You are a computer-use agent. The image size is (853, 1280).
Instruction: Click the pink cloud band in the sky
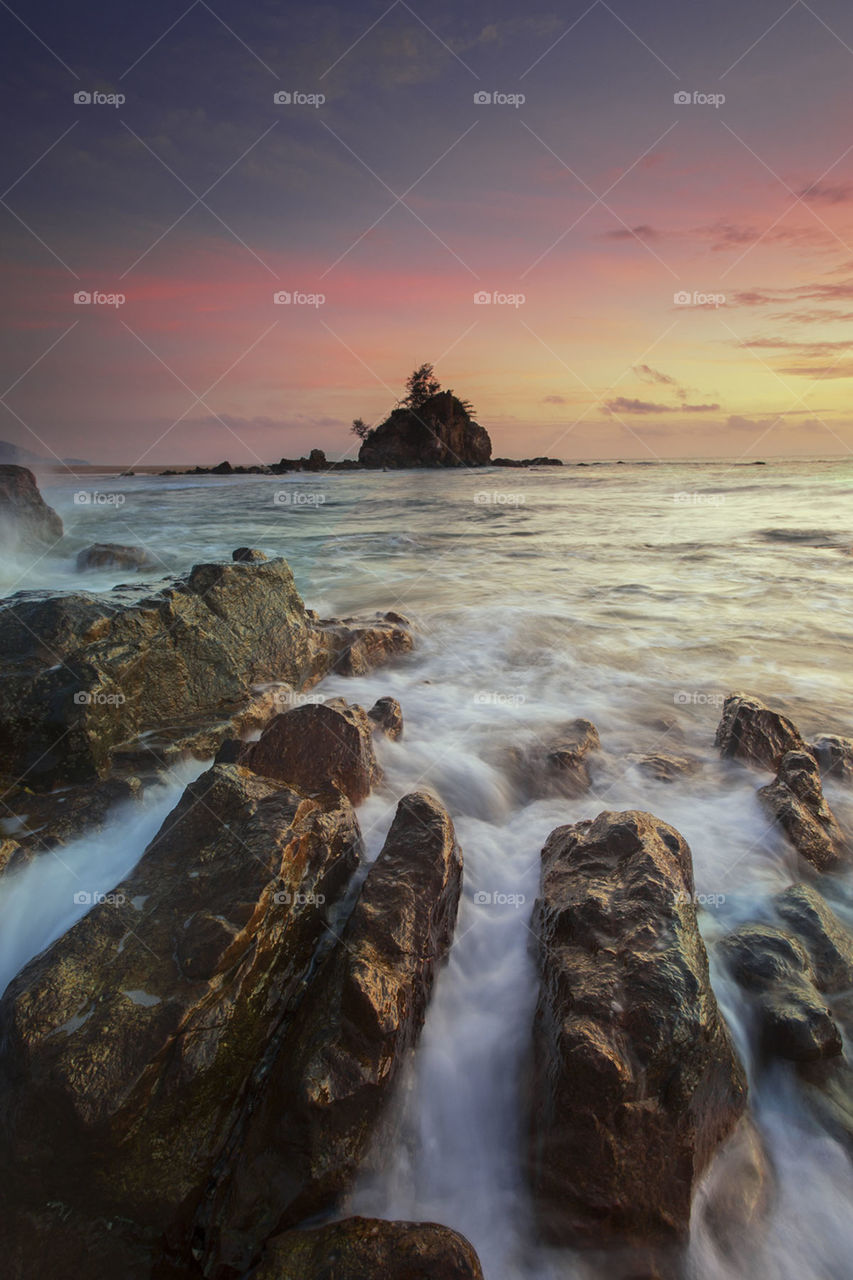pyautogui.click(x=300, y=290)
